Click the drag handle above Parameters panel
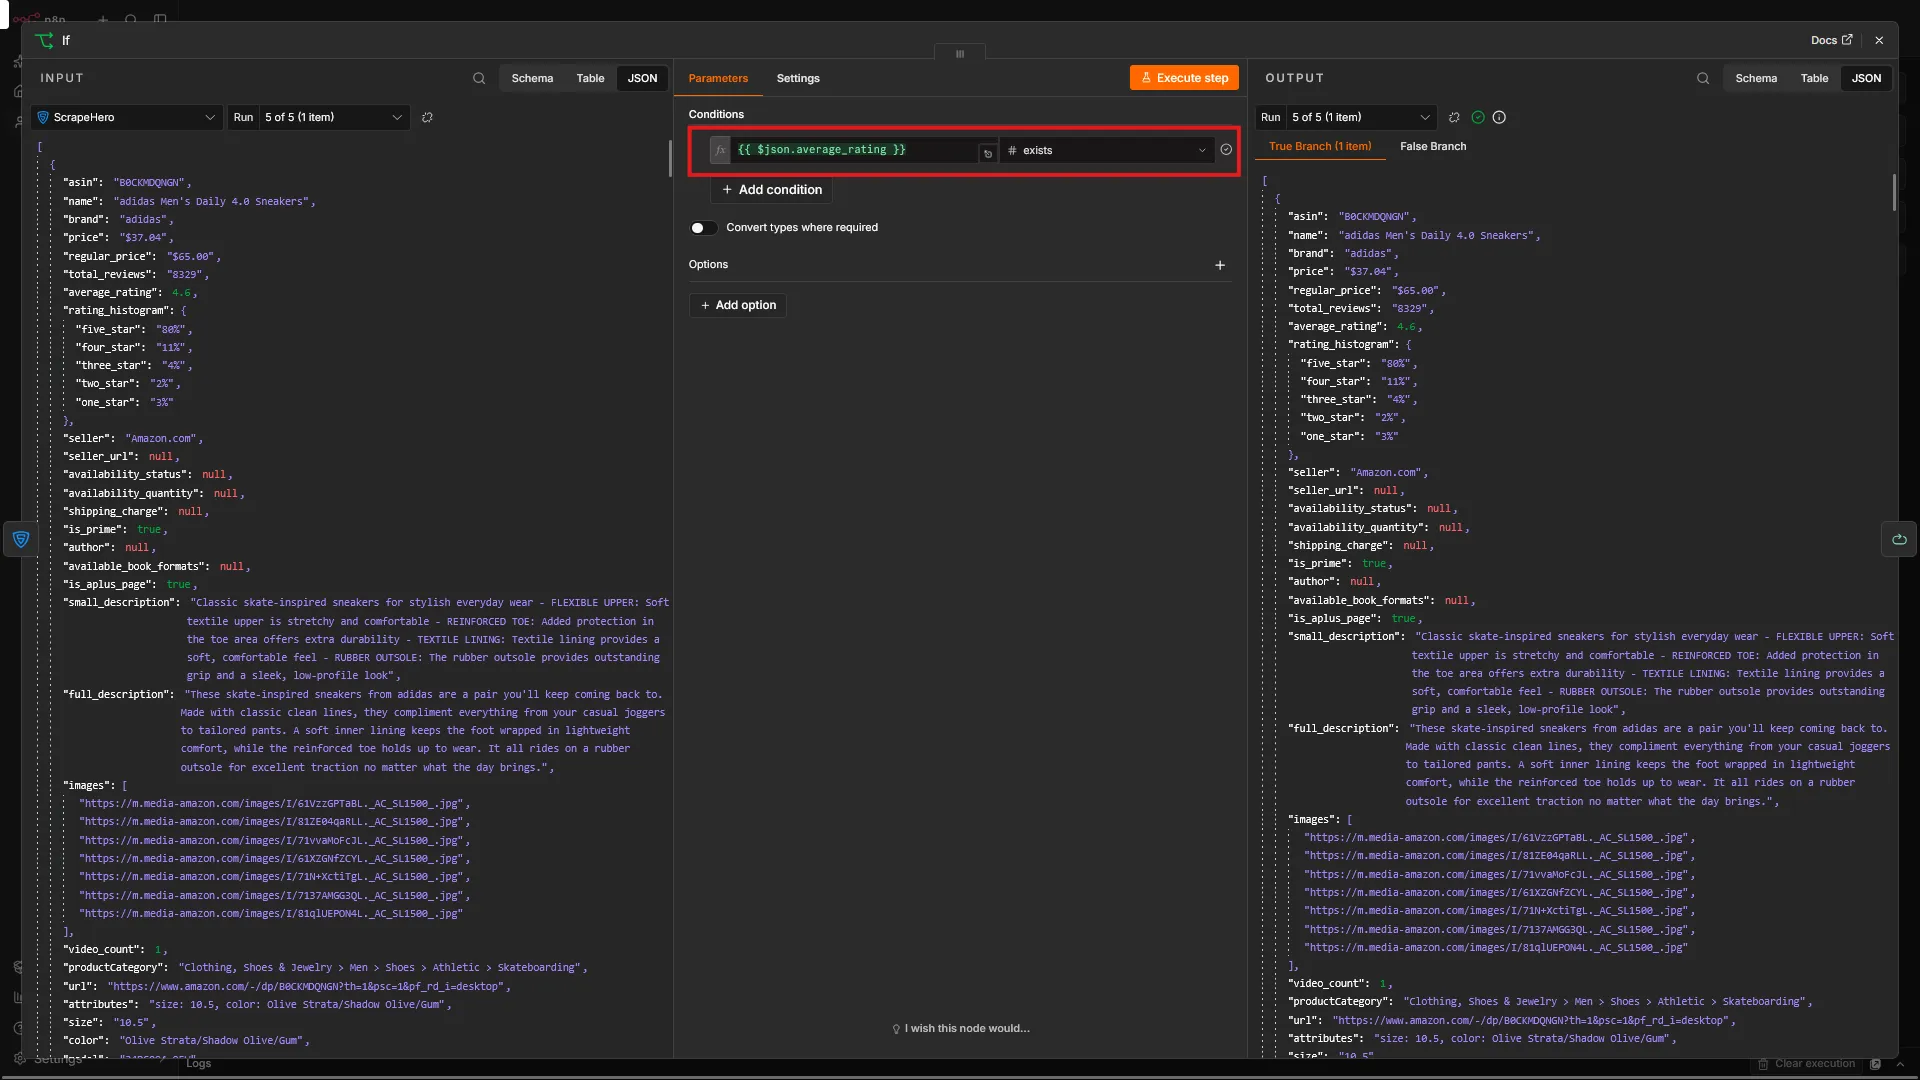1920x1080 pixels. coord(960,54)
